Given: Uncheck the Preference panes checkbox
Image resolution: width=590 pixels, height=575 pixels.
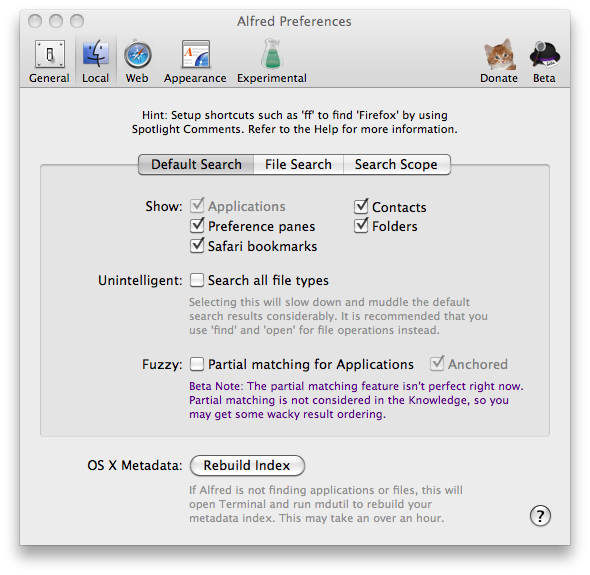Looking at the screenshot, I should pyautogui.click(x=197, y=226).
